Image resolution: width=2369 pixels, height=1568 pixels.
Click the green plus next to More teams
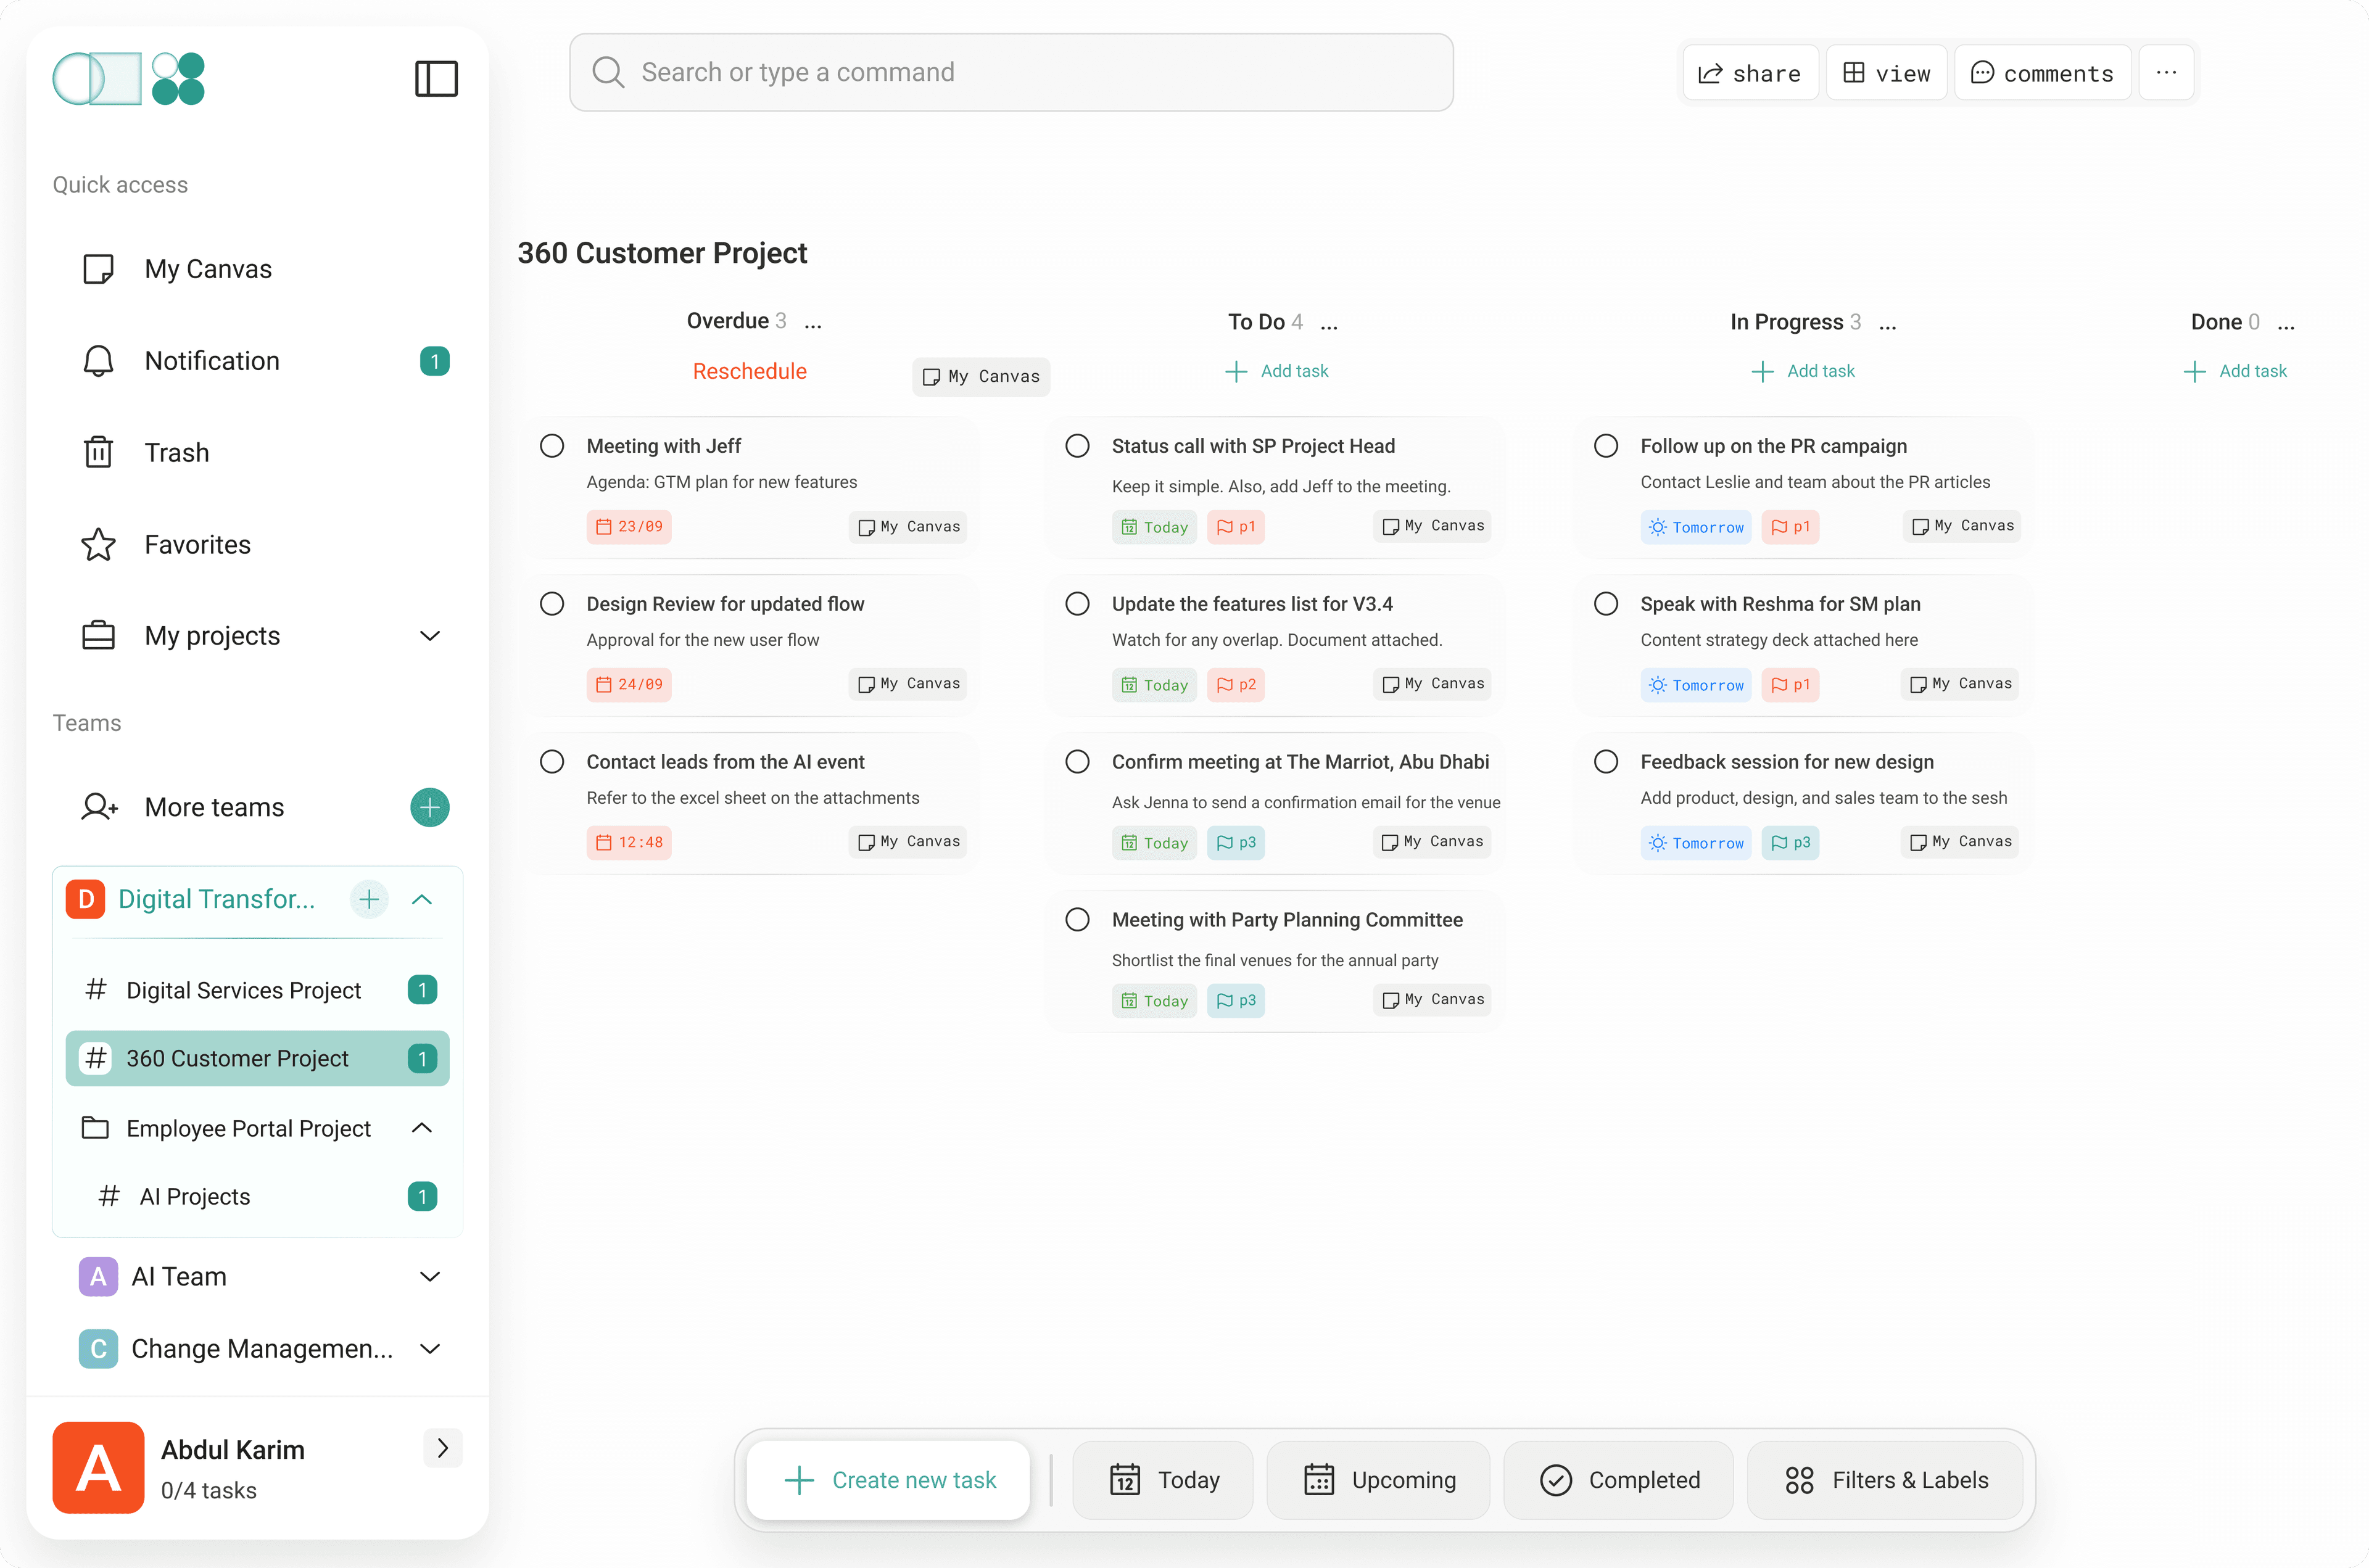click(429, 807)
